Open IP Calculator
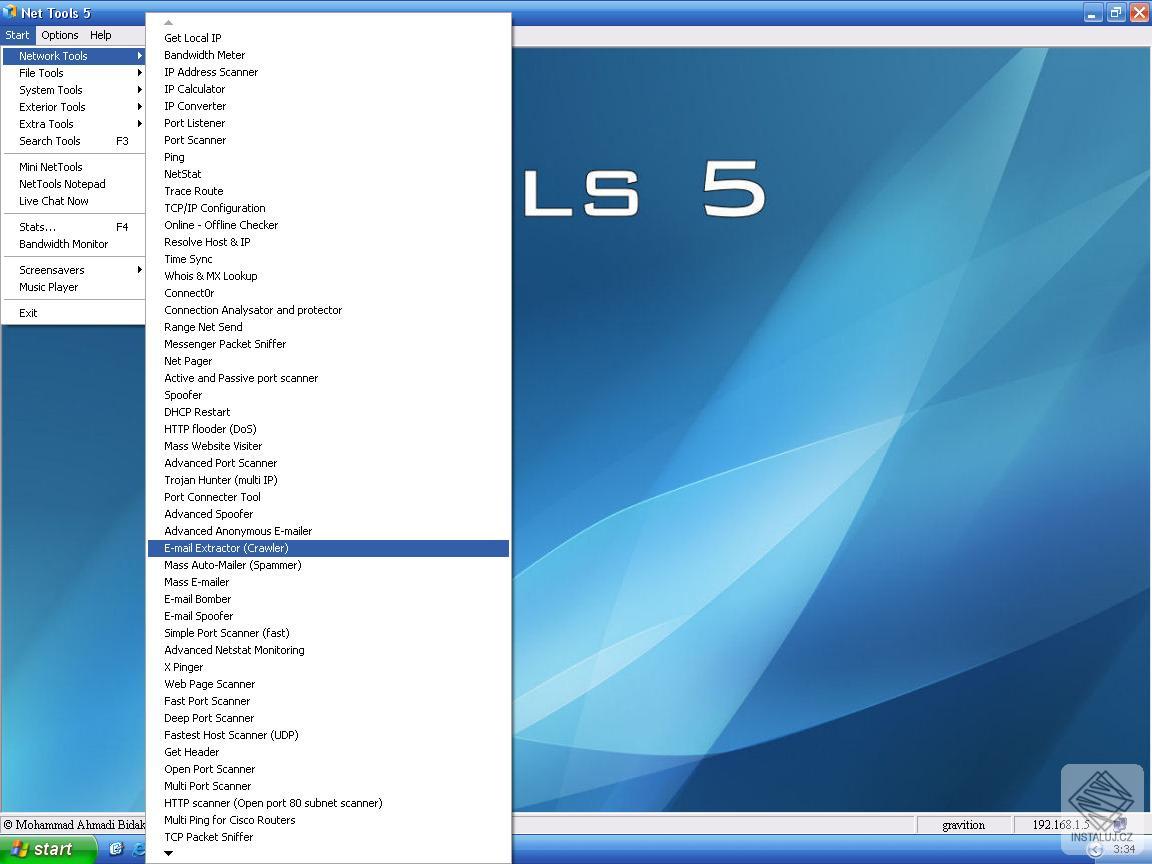The width and height of the screenshot is (1152, 864). (x=328, y=89)
